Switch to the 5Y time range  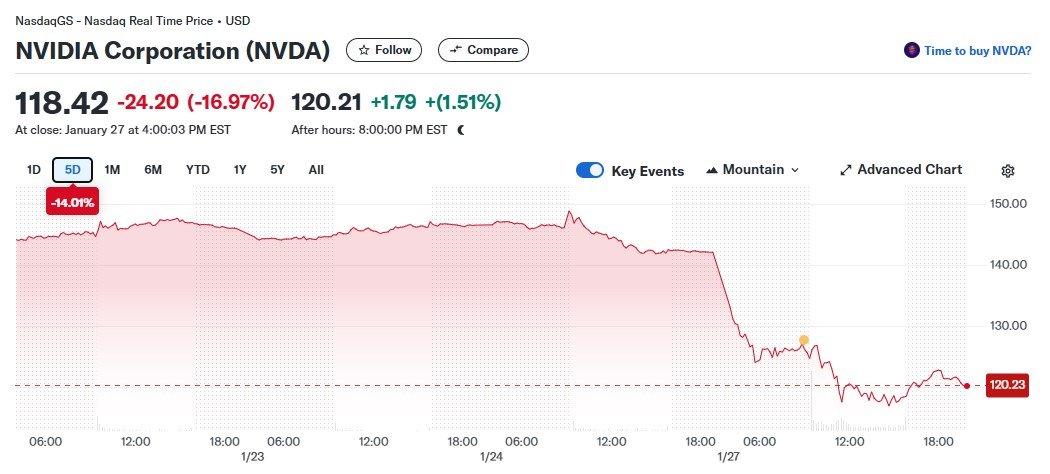tap(277, 170)
